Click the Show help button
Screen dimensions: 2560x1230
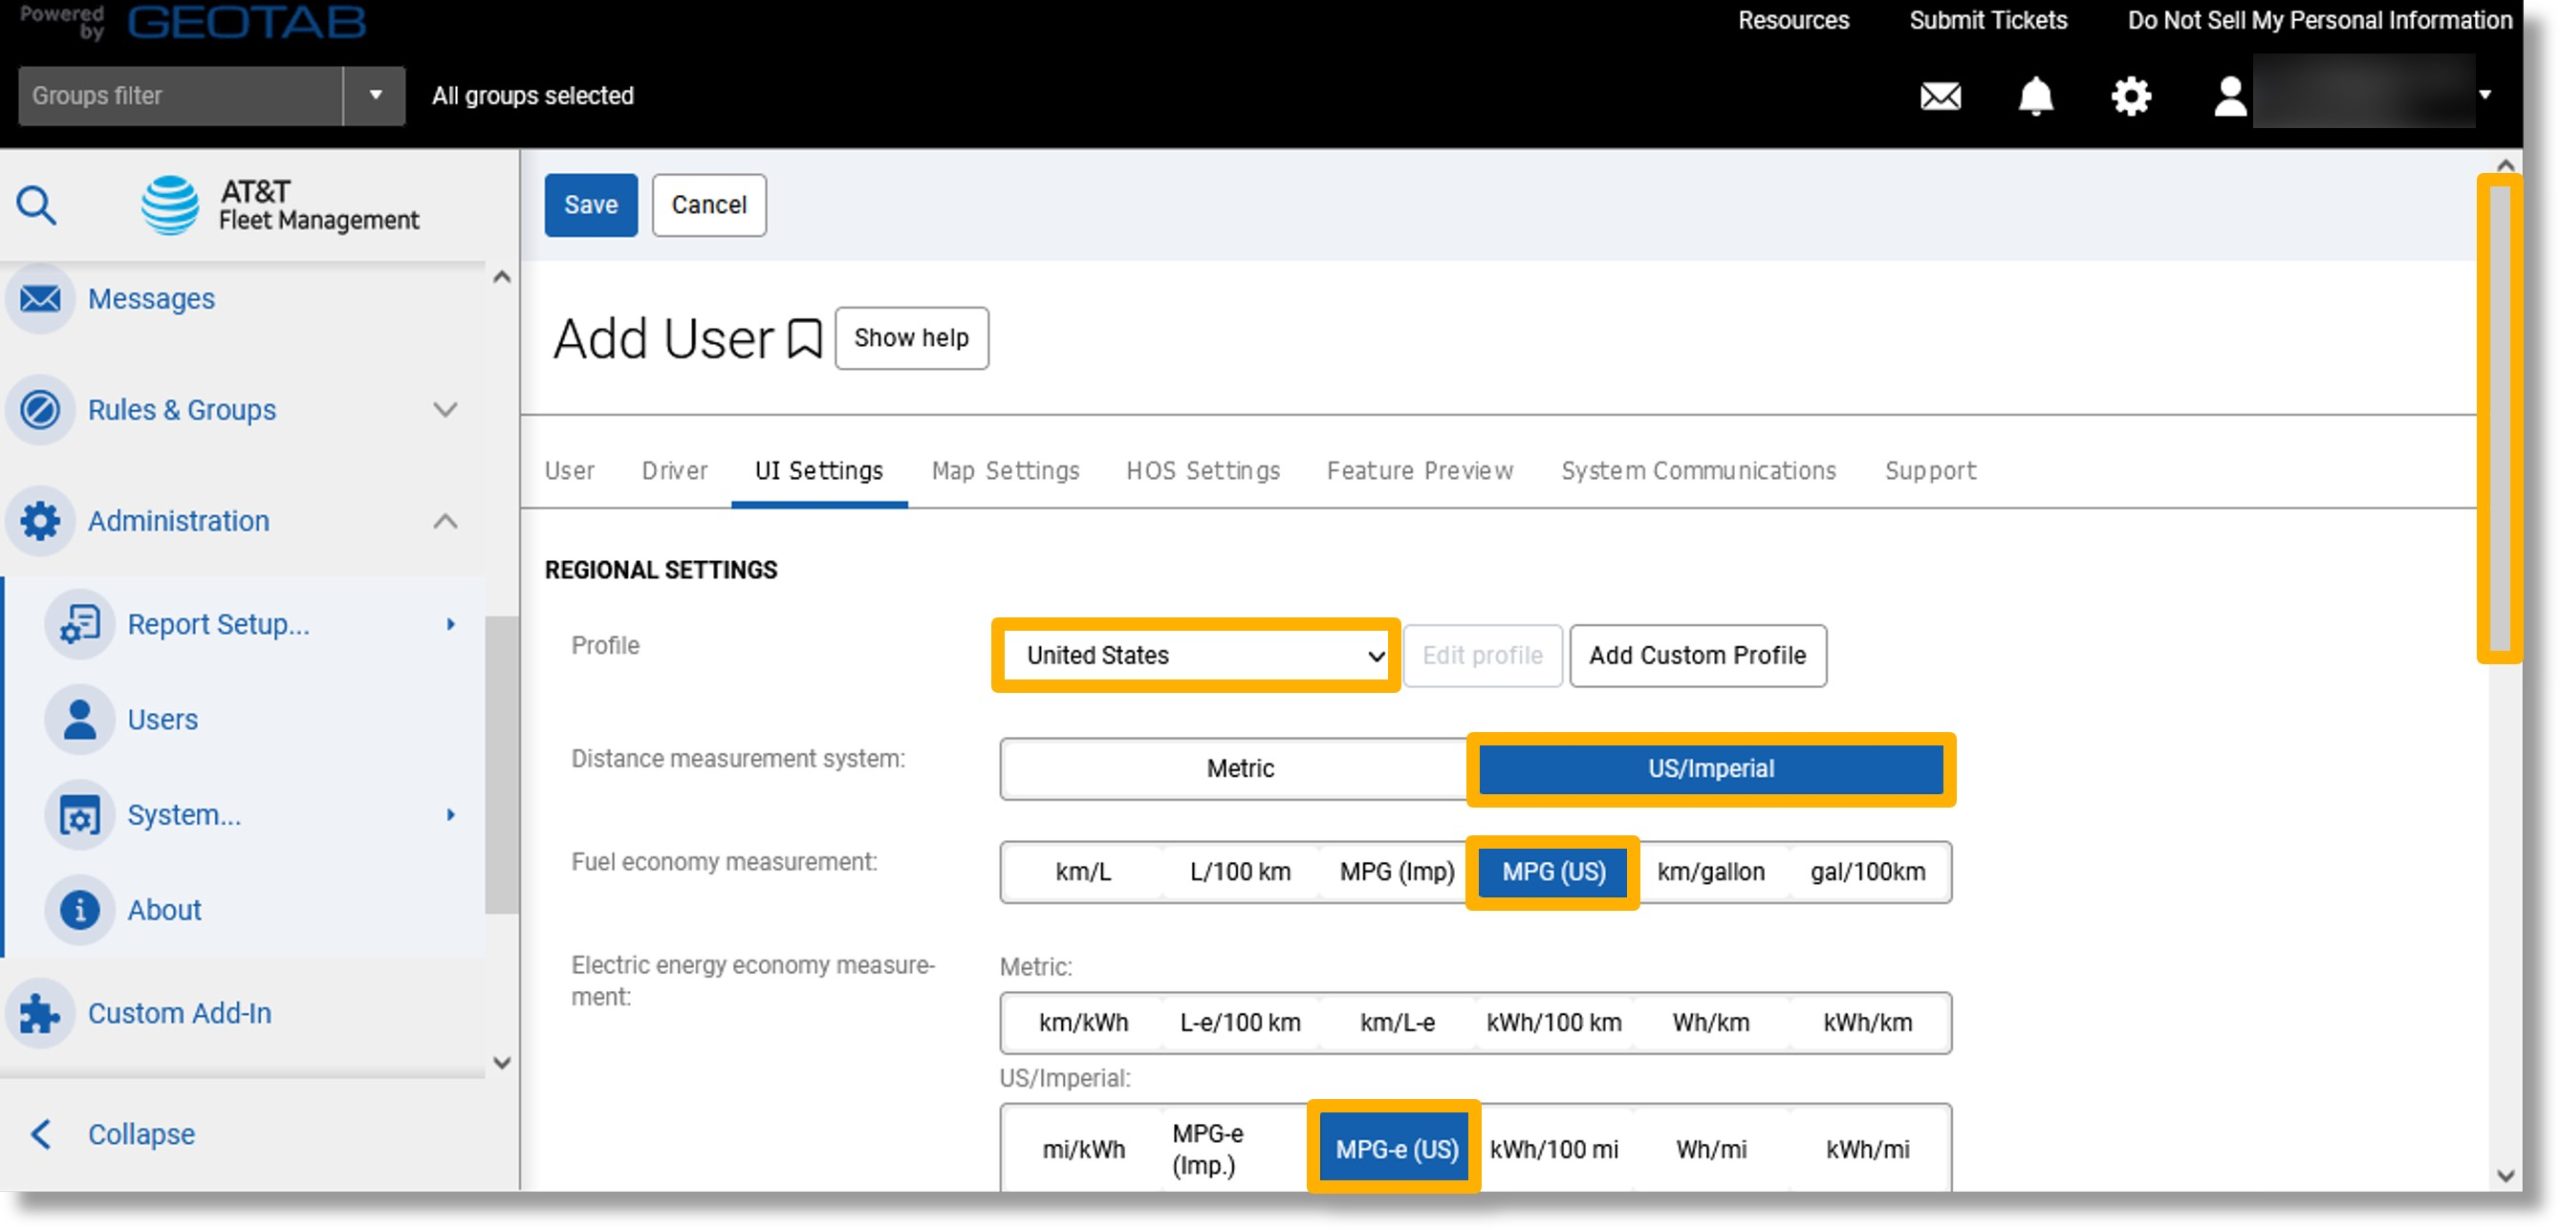911,338
